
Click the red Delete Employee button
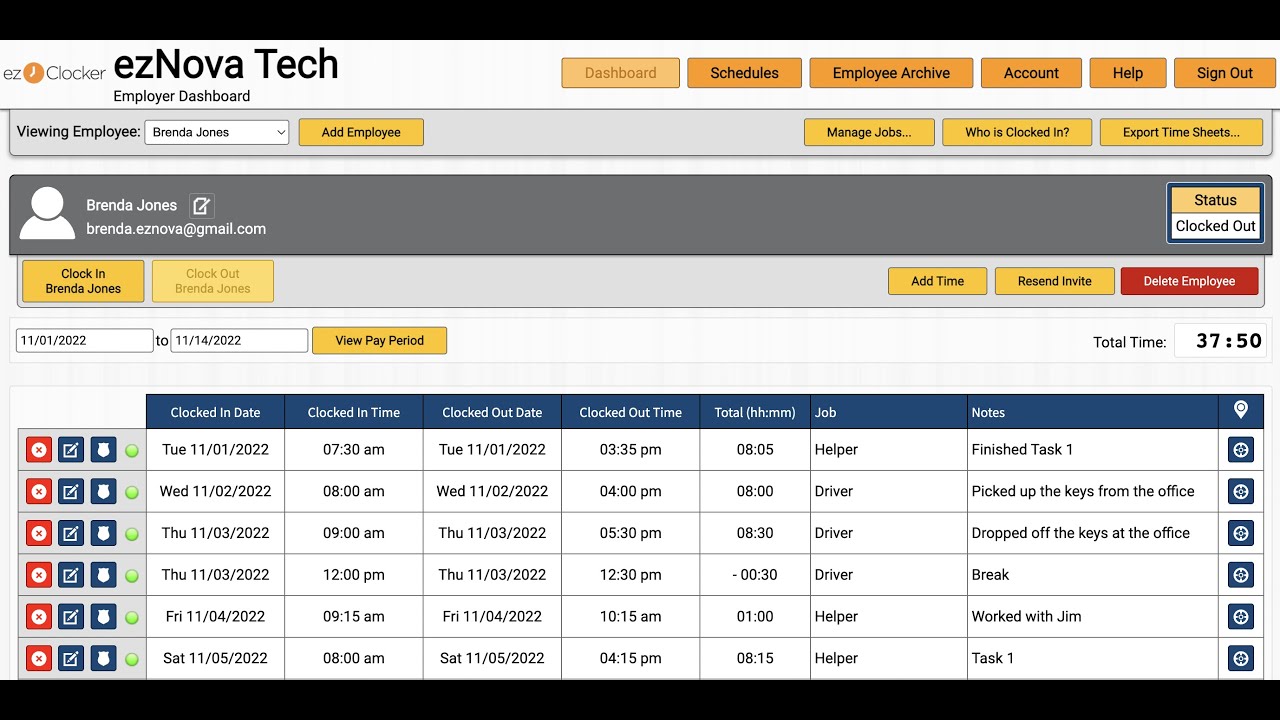1189,281
